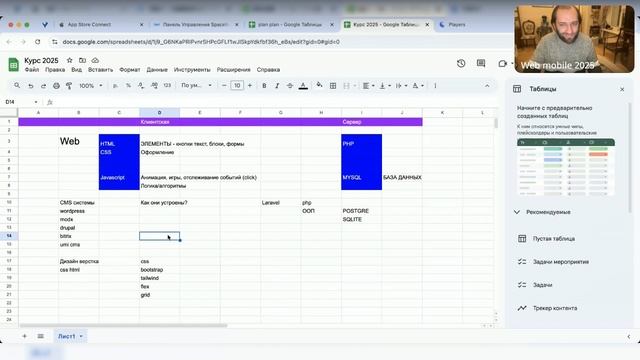Reload the browser page
The width and height of the screenshot is (640, 360).
pos(38,42)
